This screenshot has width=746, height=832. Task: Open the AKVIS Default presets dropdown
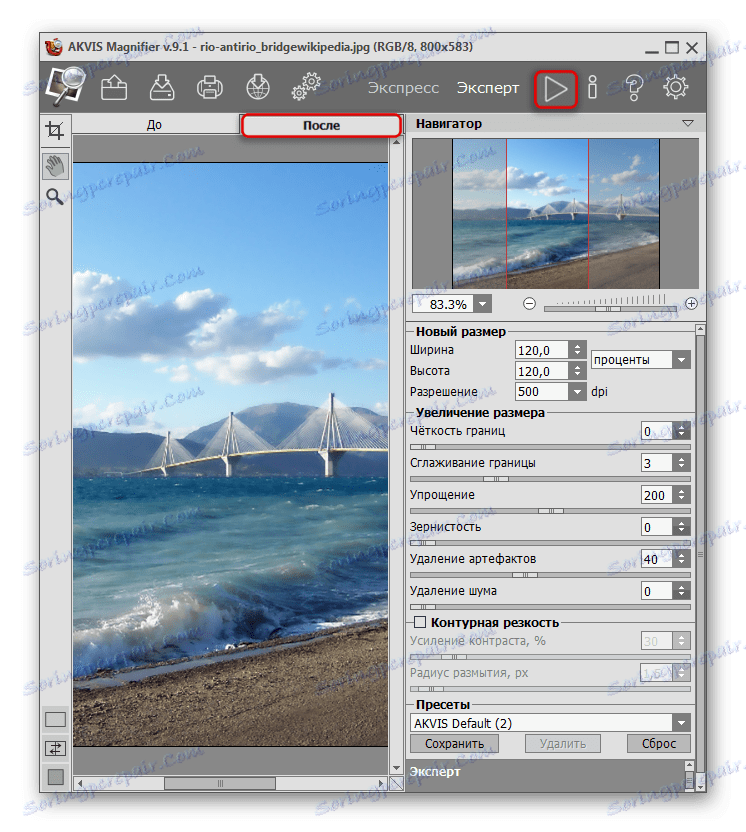pyautogui.click(x=681, y=723)
